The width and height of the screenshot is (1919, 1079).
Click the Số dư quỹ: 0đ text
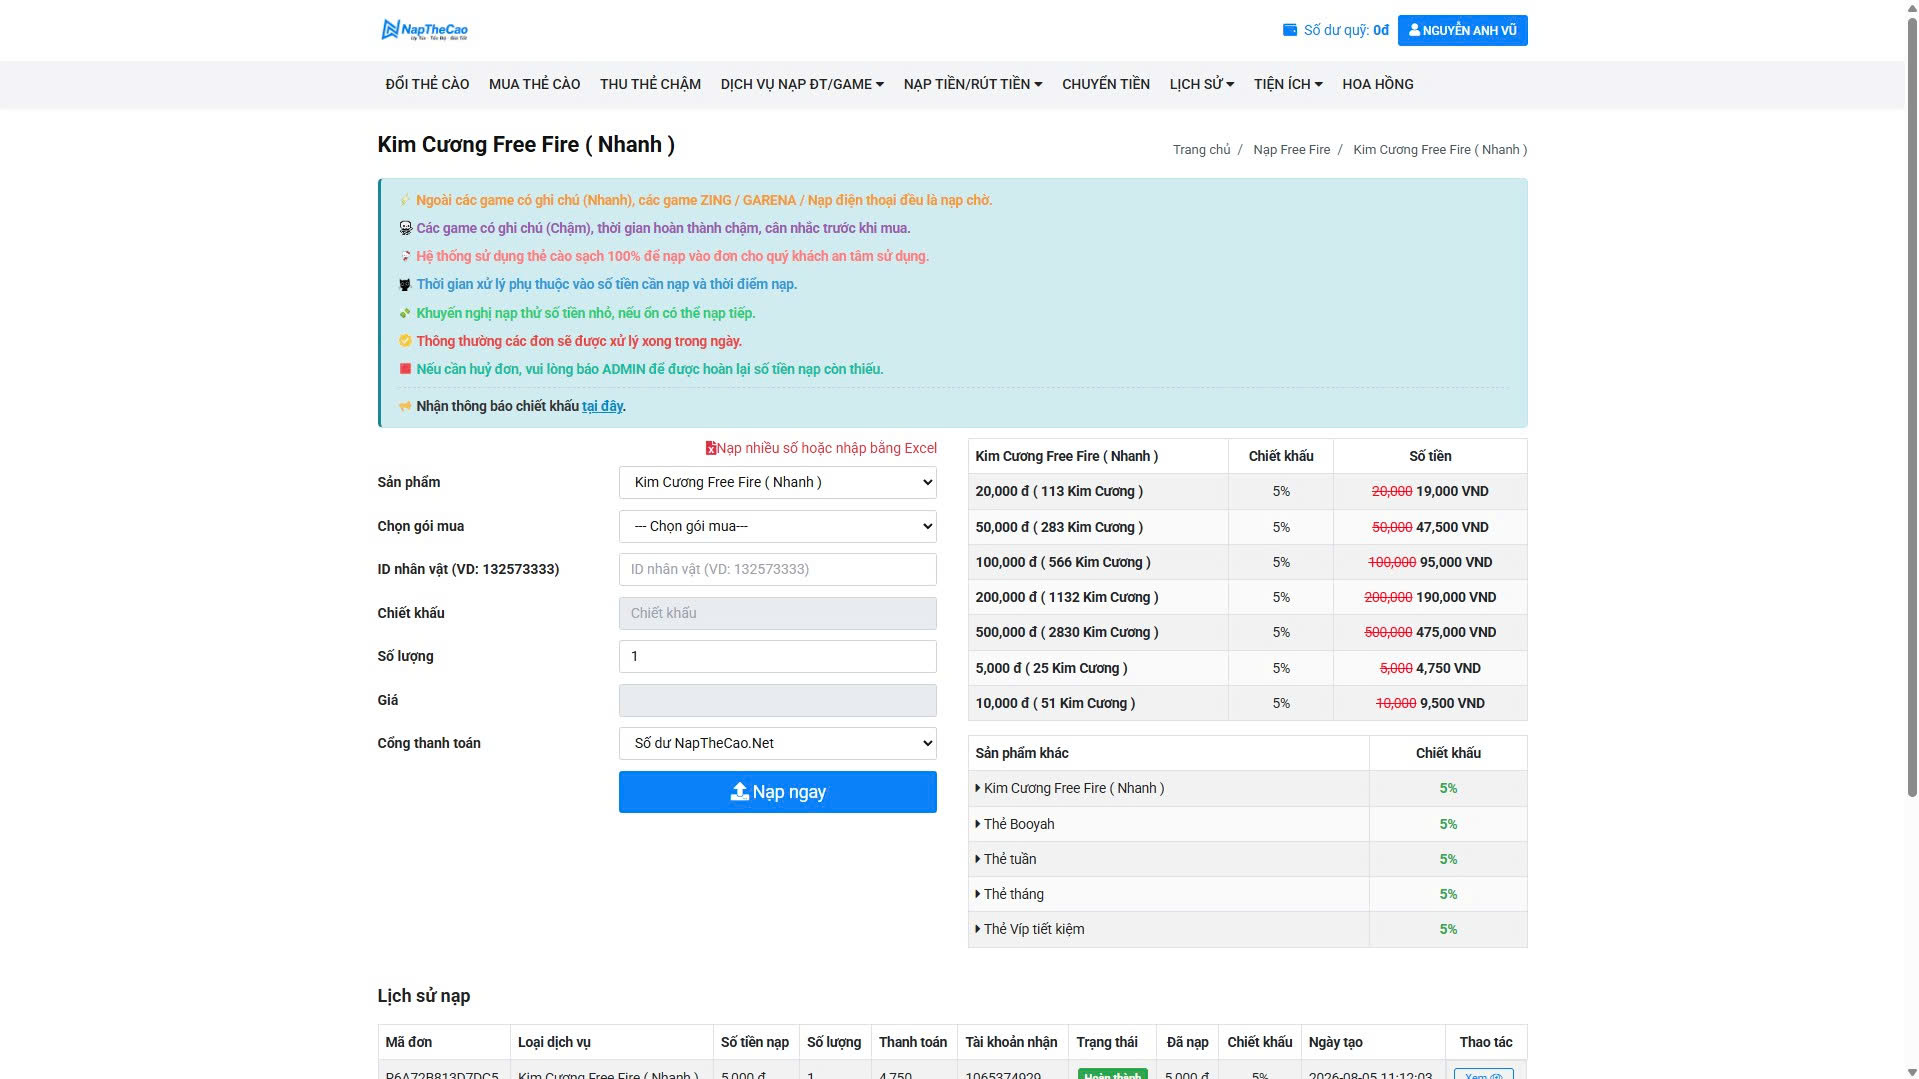1346,30
